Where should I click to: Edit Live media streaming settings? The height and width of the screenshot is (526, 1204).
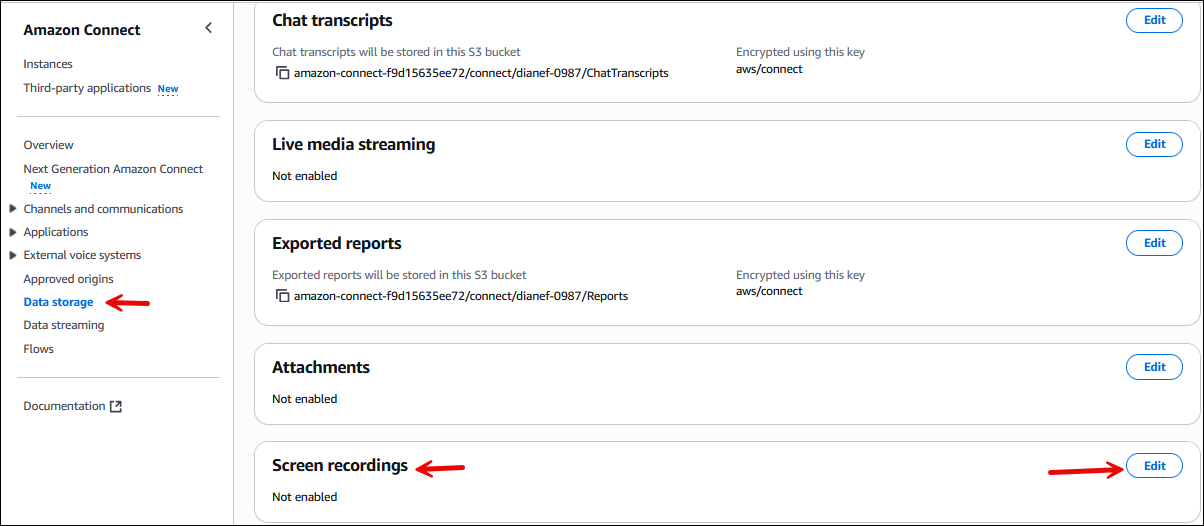coord(1154,144)
